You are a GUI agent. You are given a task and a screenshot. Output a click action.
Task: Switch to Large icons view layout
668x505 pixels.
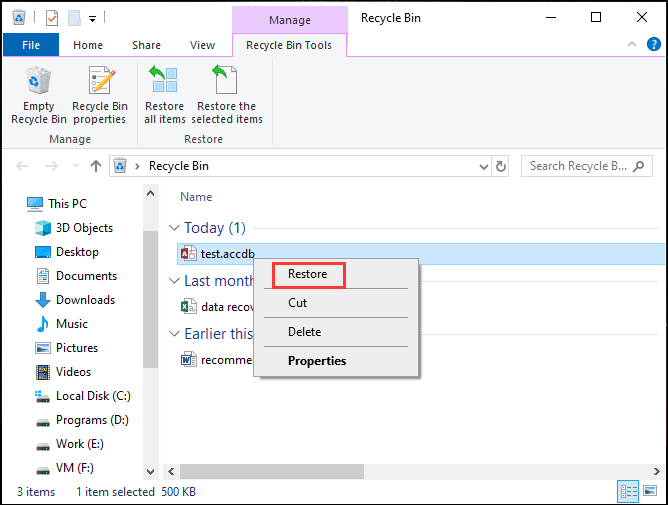click(650, 491)
